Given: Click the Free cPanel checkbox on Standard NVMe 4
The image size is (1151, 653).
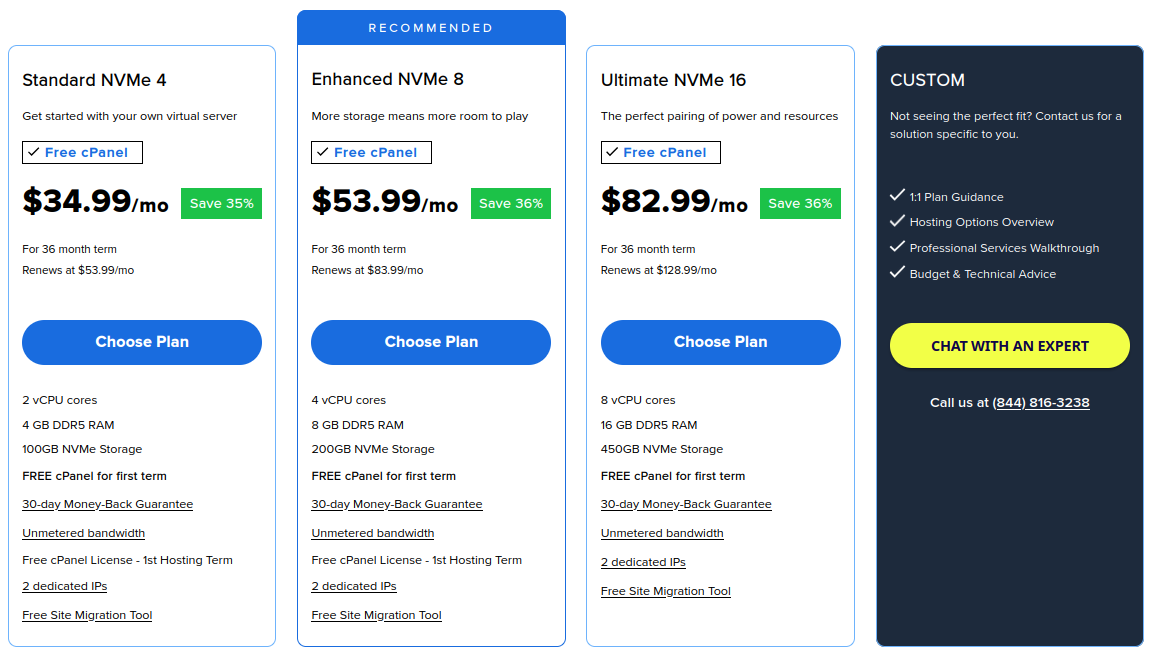Looking at the screenshot, I should point(82,152).
